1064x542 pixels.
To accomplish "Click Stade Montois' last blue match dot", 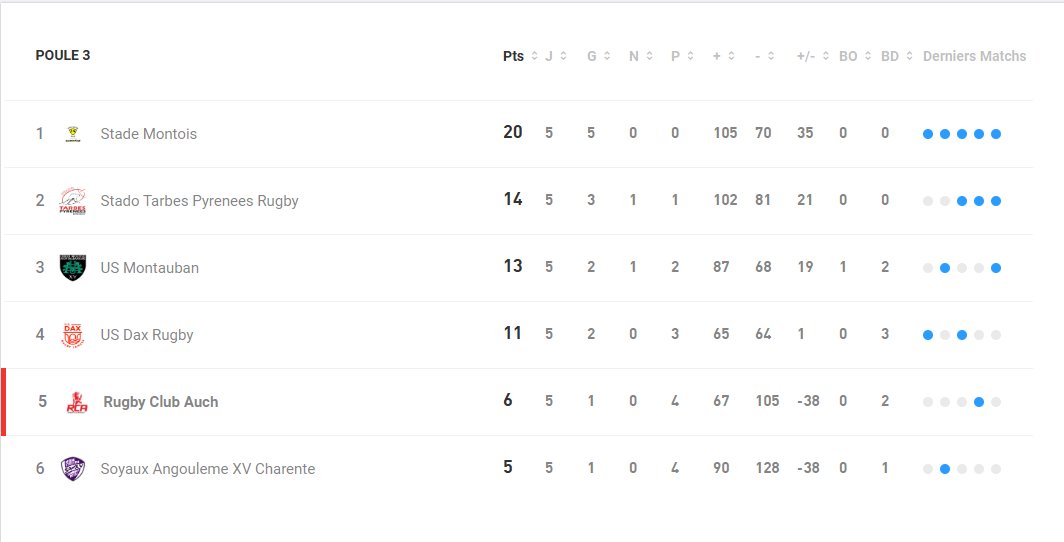I will point(995,134).
